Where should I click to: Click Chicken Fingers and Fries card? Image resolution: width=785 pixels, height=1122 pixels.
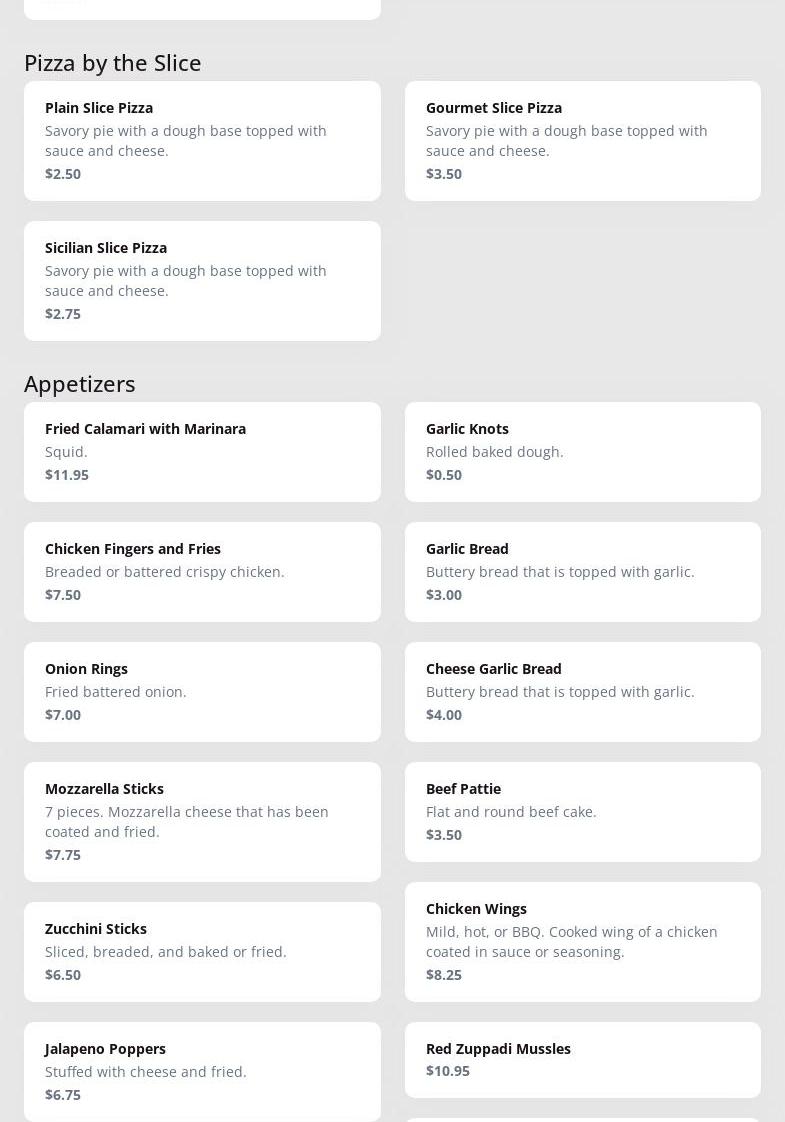(202, 571)
